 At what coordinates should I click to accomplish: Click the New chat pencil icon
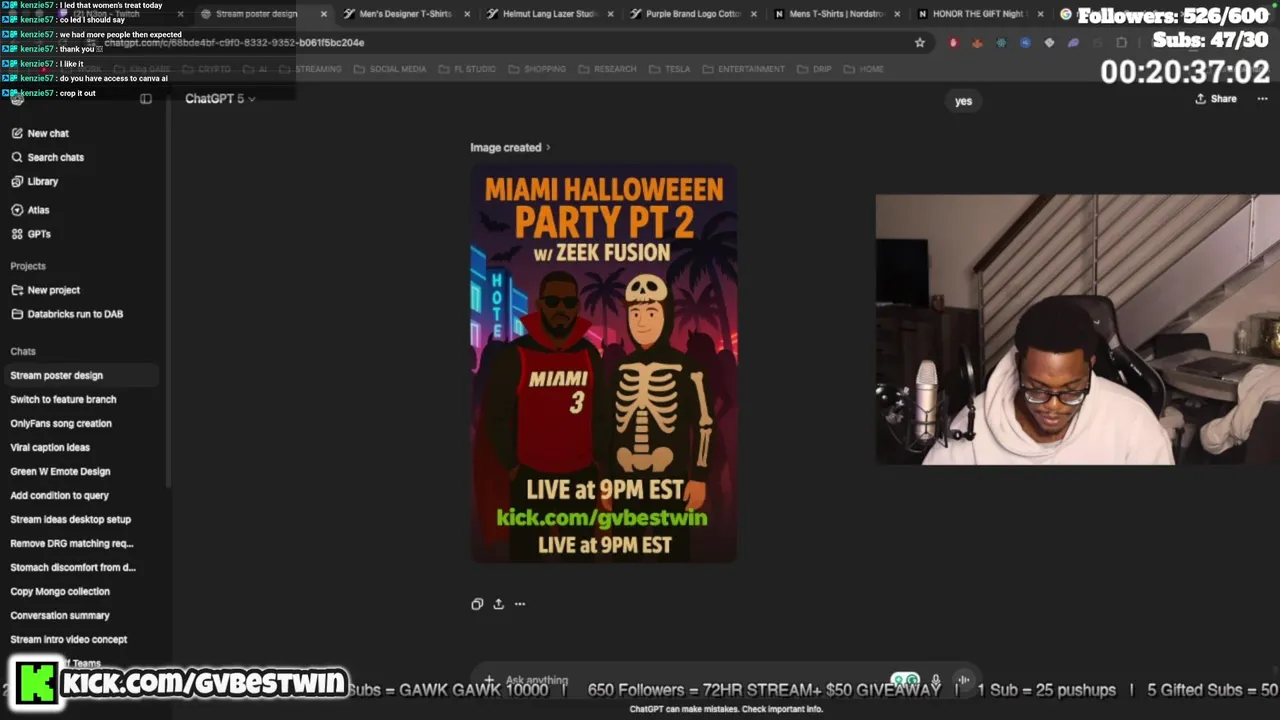(x=17, y=133)
